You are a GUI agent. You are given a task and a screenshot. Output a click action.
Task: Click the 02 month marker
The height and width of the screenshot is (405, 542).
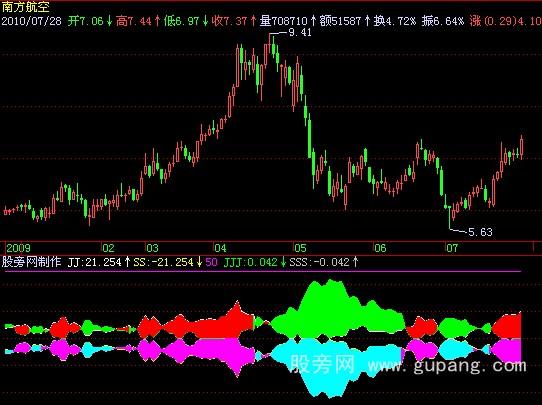pyautogui.click(x=108, y=248)
